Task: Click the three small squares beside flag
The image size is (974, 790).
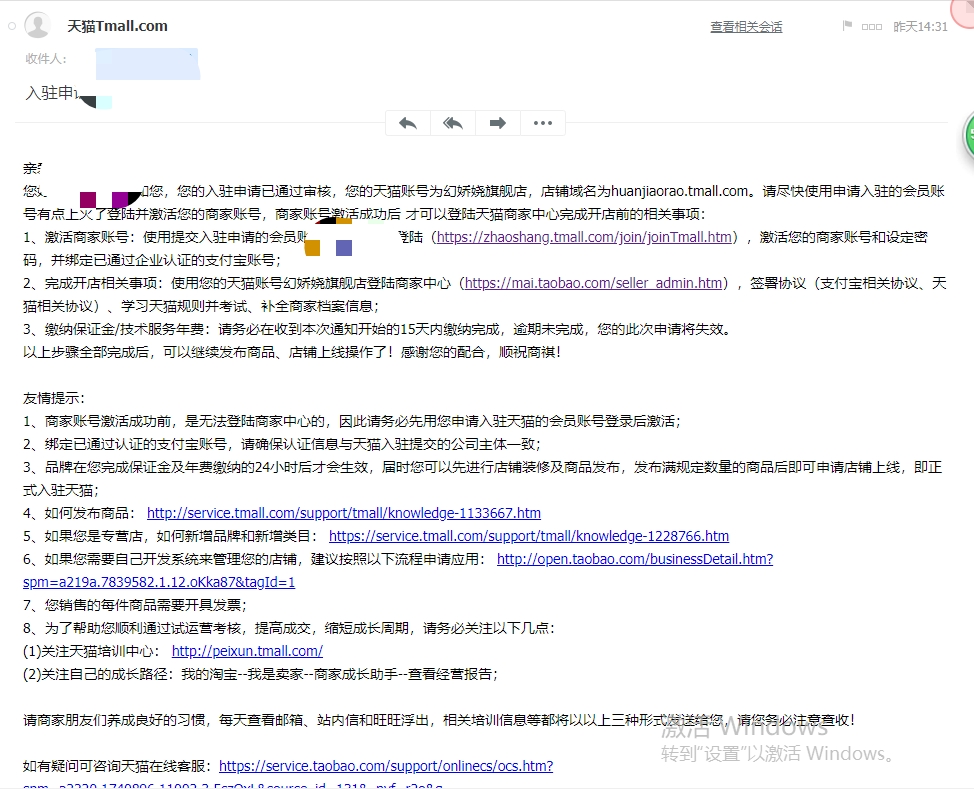Action: pyautogui.click(x=872, y=27)
